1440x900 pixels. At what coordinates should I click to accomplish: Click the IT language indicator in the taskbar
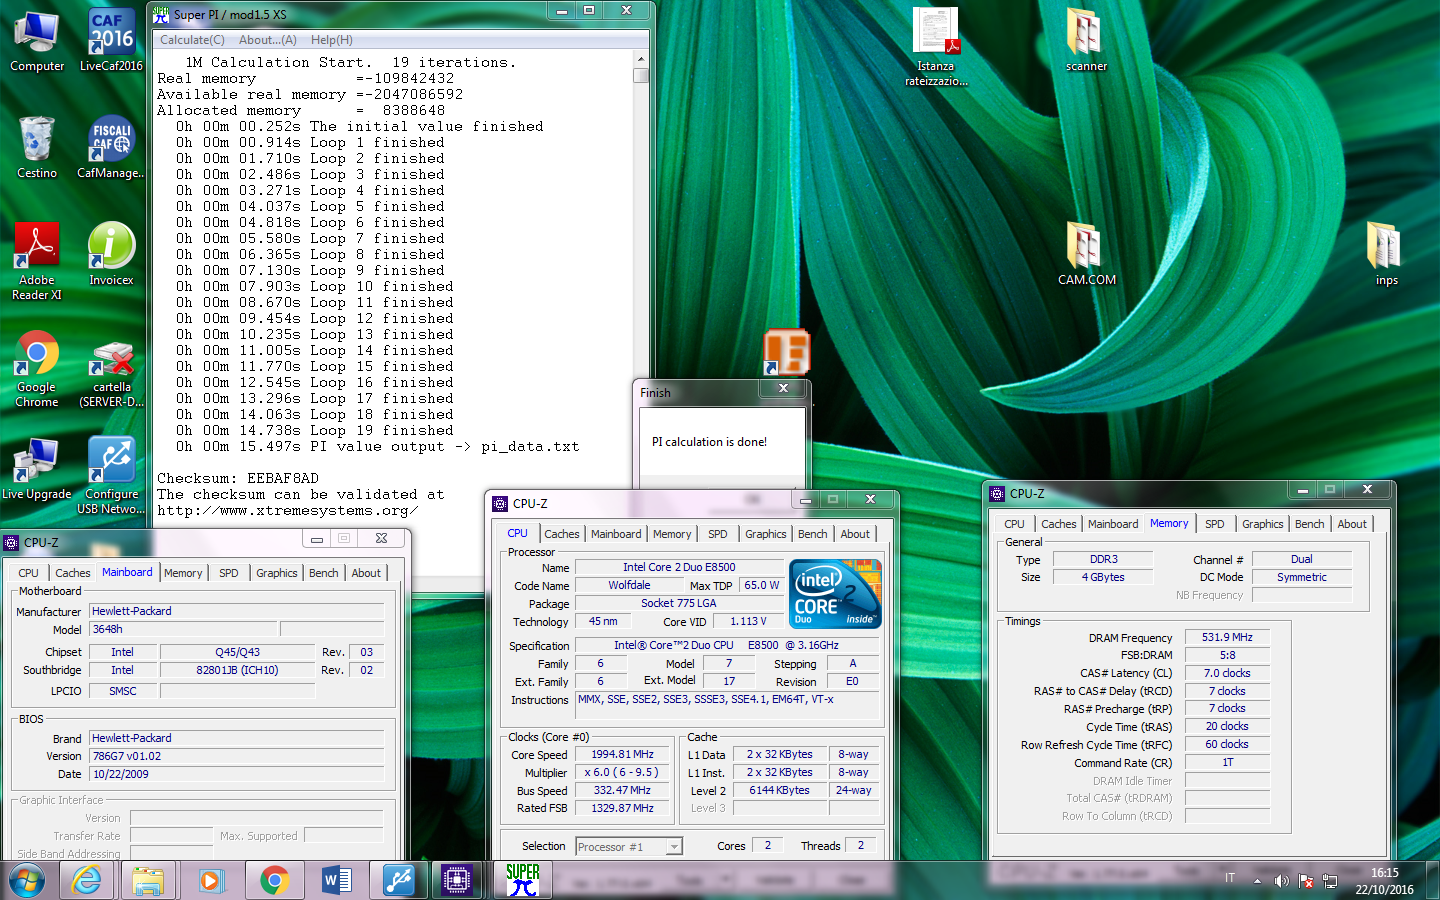1230,877
